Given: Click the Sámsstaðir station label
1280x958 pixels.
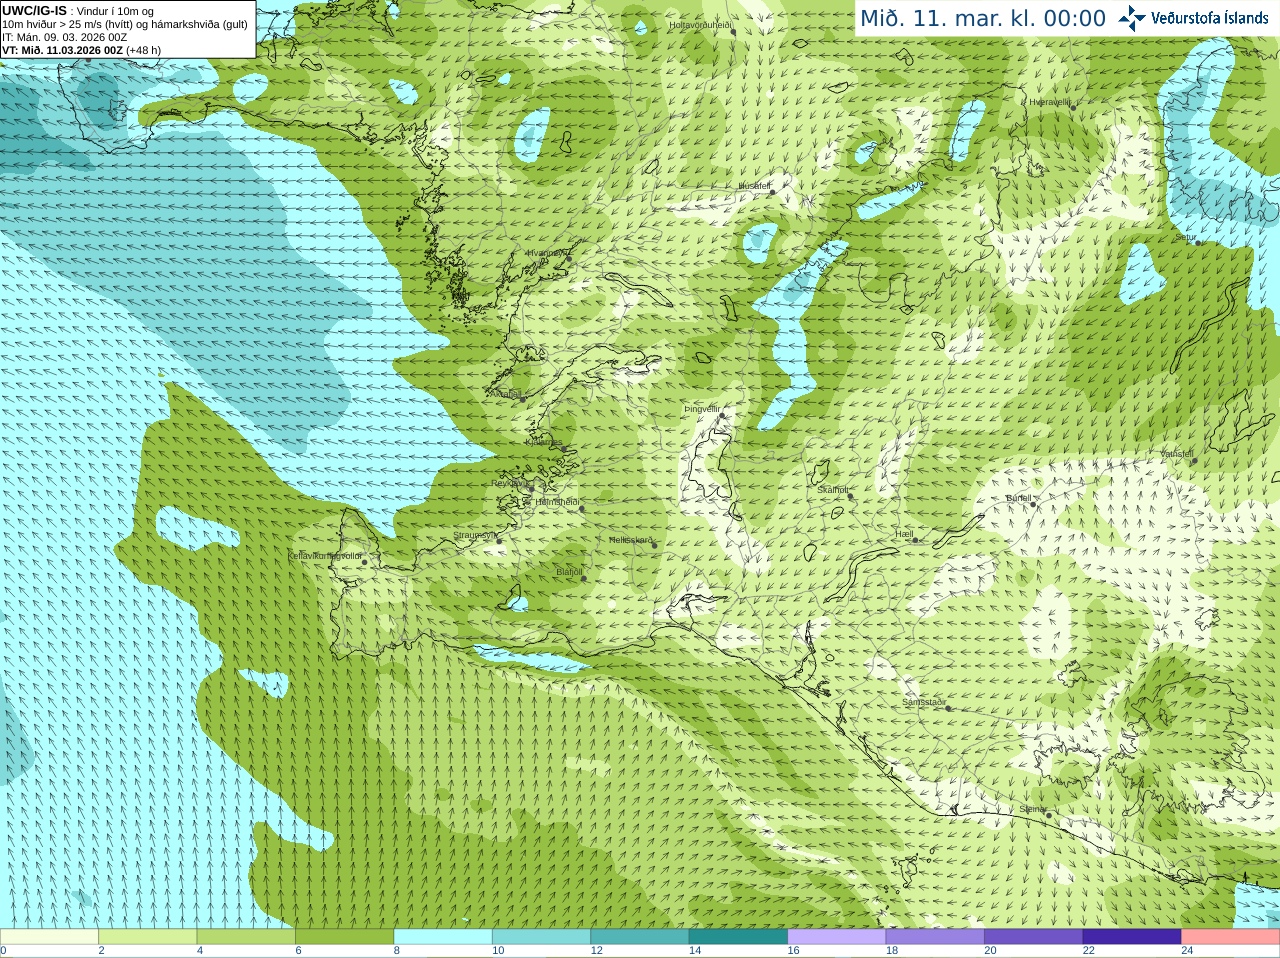Looking at the screenshot, I should click(x=924, y=702).
